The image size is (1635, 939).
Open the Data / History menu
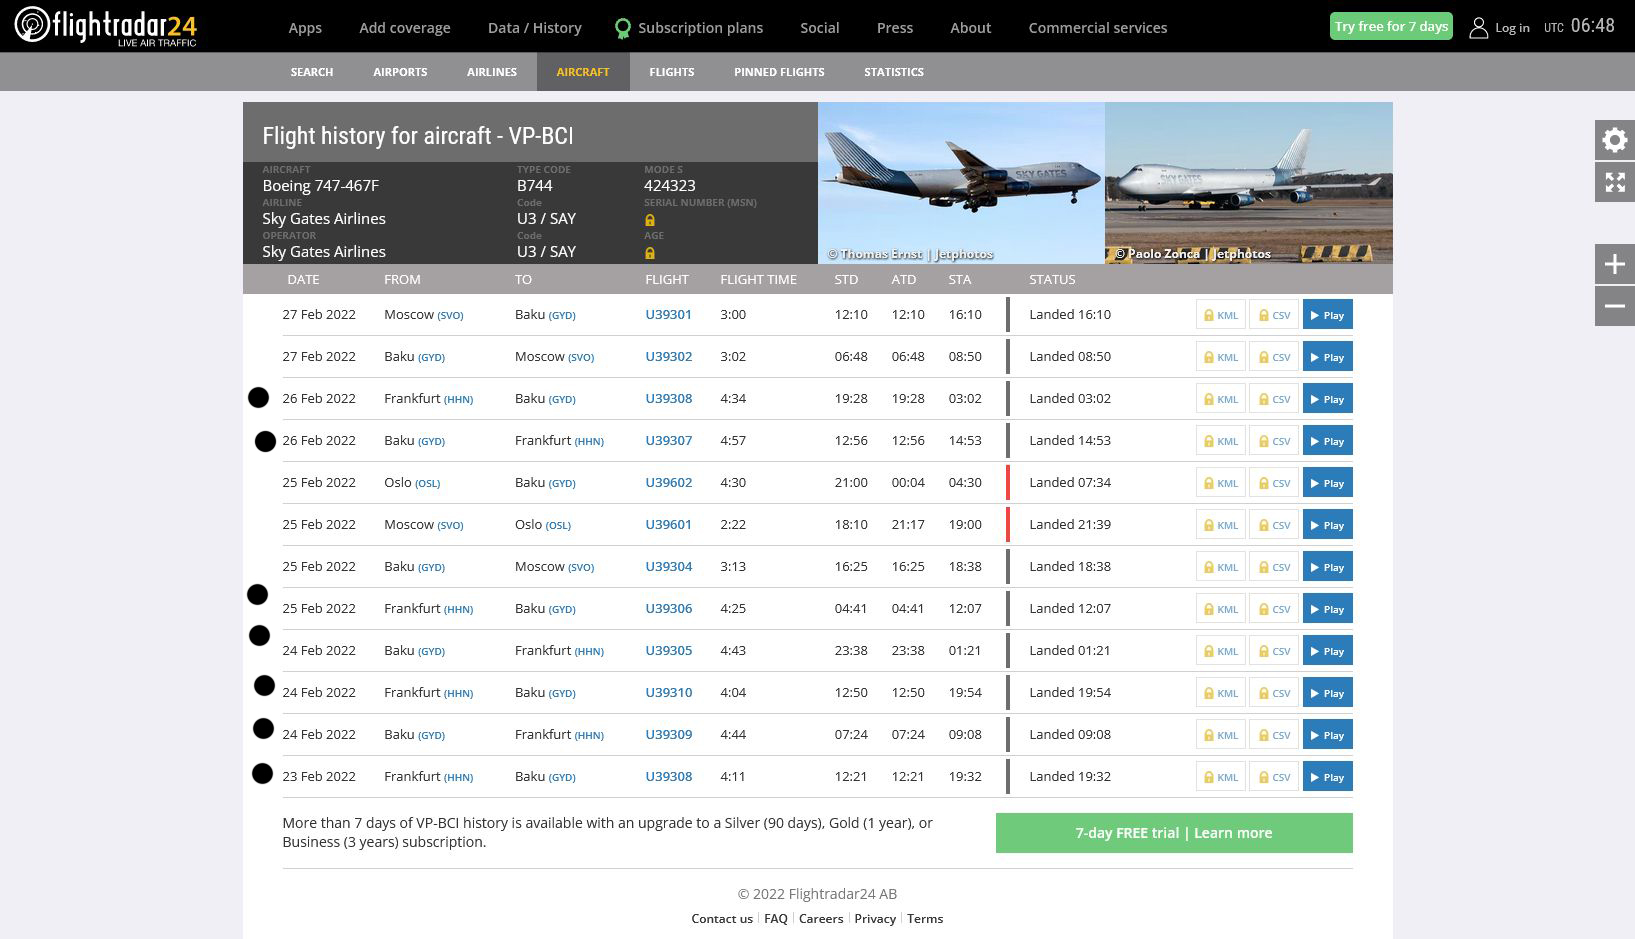coord(534,28)
